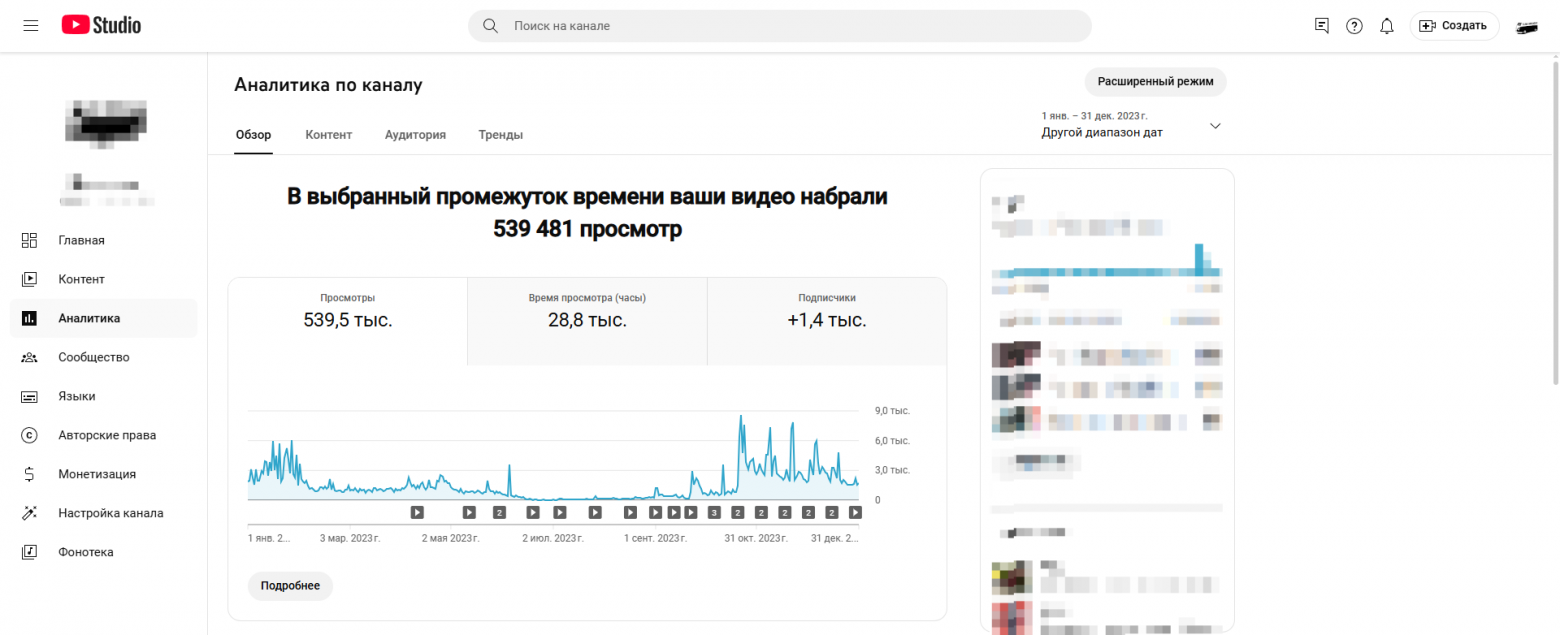1560x635 pixels.
Task: Go to Главная via its dashboard icon
Action: pyautogui.click(x=29, y=240)
